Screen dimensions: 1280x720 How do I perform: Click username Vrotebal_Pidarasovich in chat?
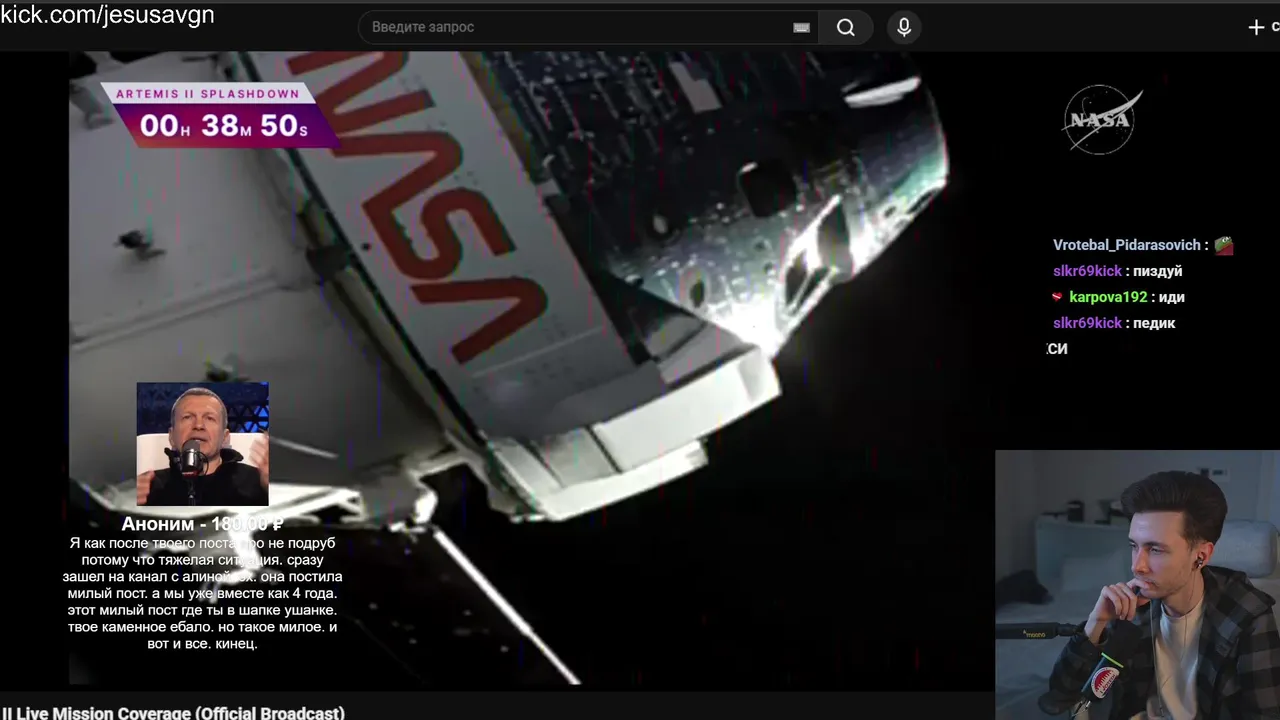(x=1126, y=245)
